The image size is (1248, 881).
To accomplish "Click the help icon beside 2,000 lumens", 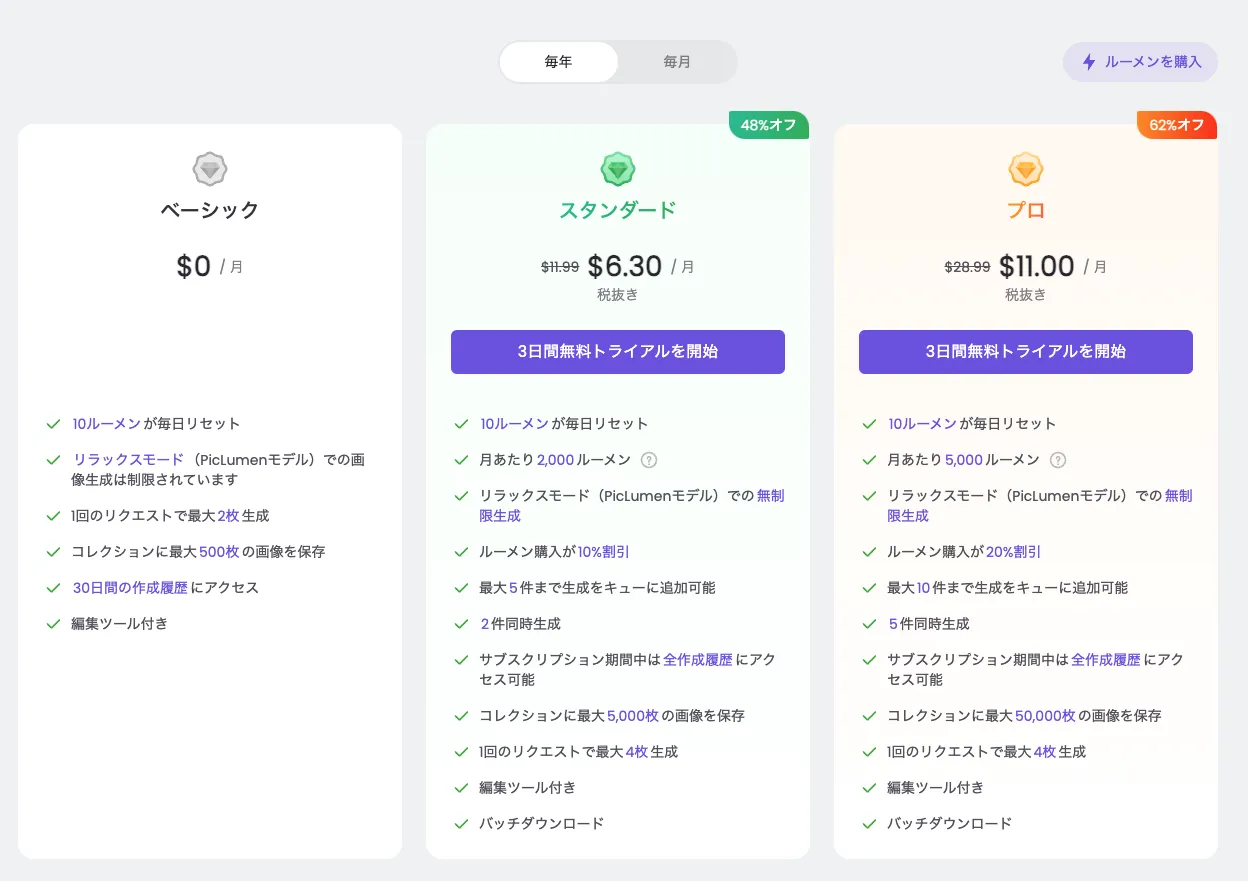I will coord(649,460).
